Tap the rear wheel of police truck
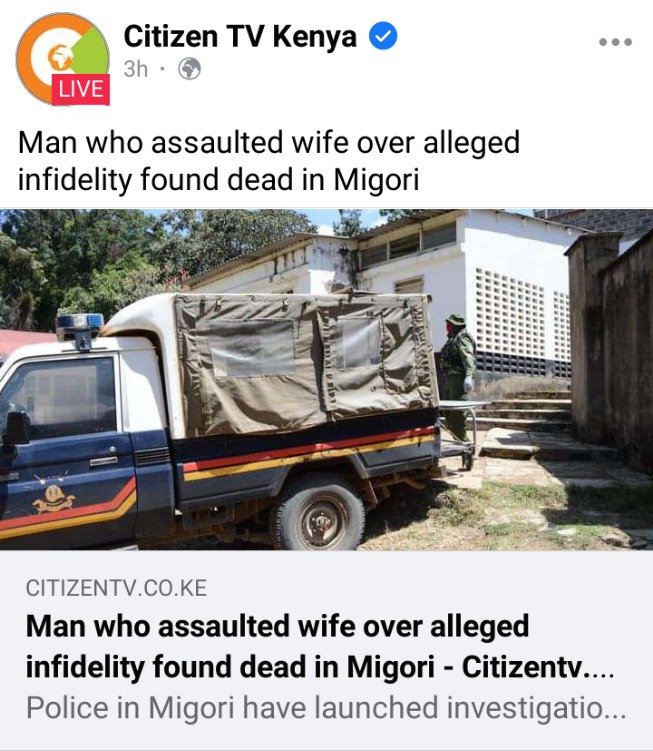653x751 pixels. pyautogui.click(x=317, y=516)
